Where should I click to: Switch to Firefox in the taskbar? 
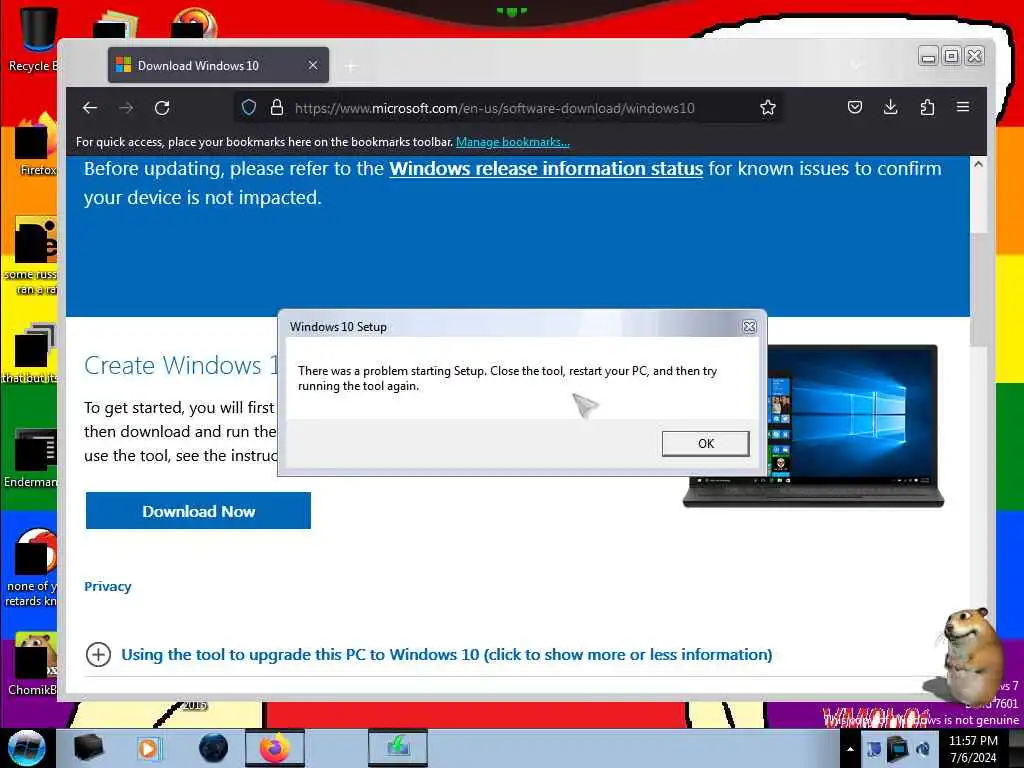click(275, 748)
